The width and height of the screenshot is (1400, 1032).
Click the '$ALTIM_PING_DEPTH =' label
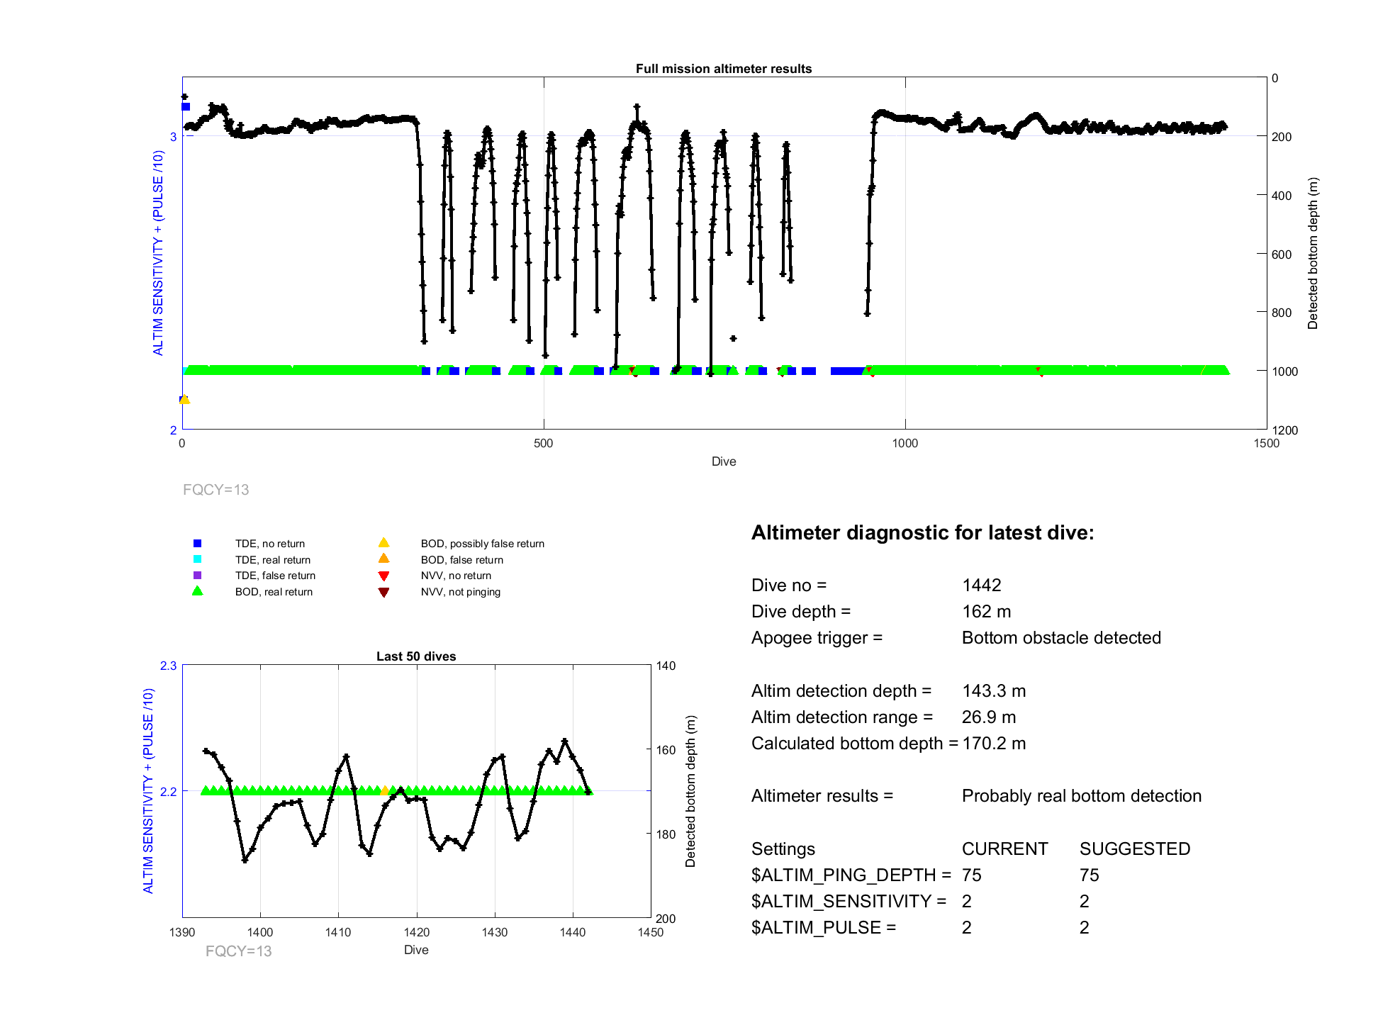[x=851, y=875]
